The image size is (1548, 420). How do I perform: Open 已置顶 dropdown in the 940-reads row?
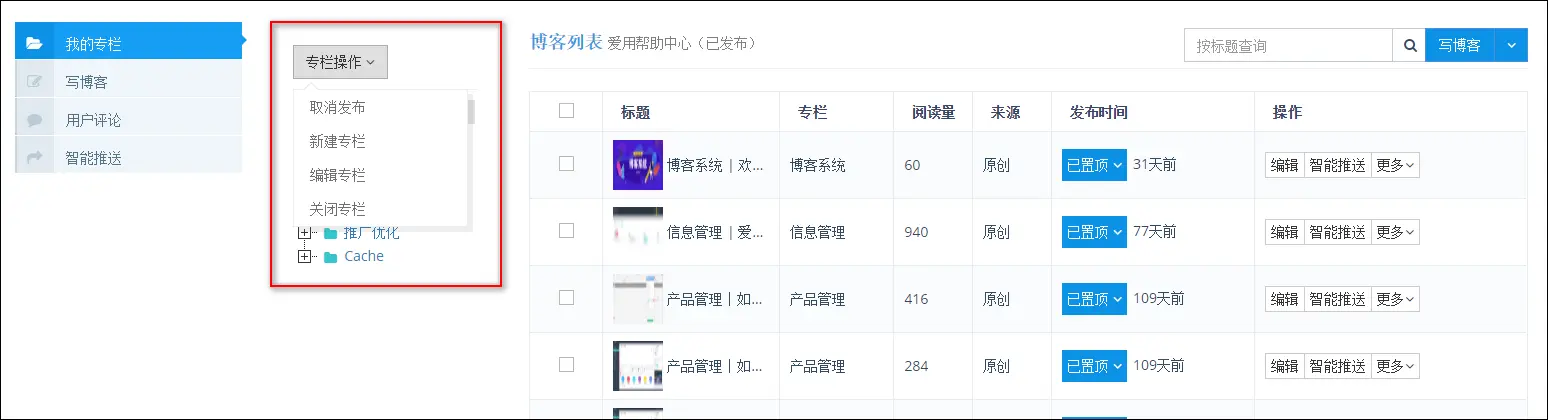point(1094,232)
